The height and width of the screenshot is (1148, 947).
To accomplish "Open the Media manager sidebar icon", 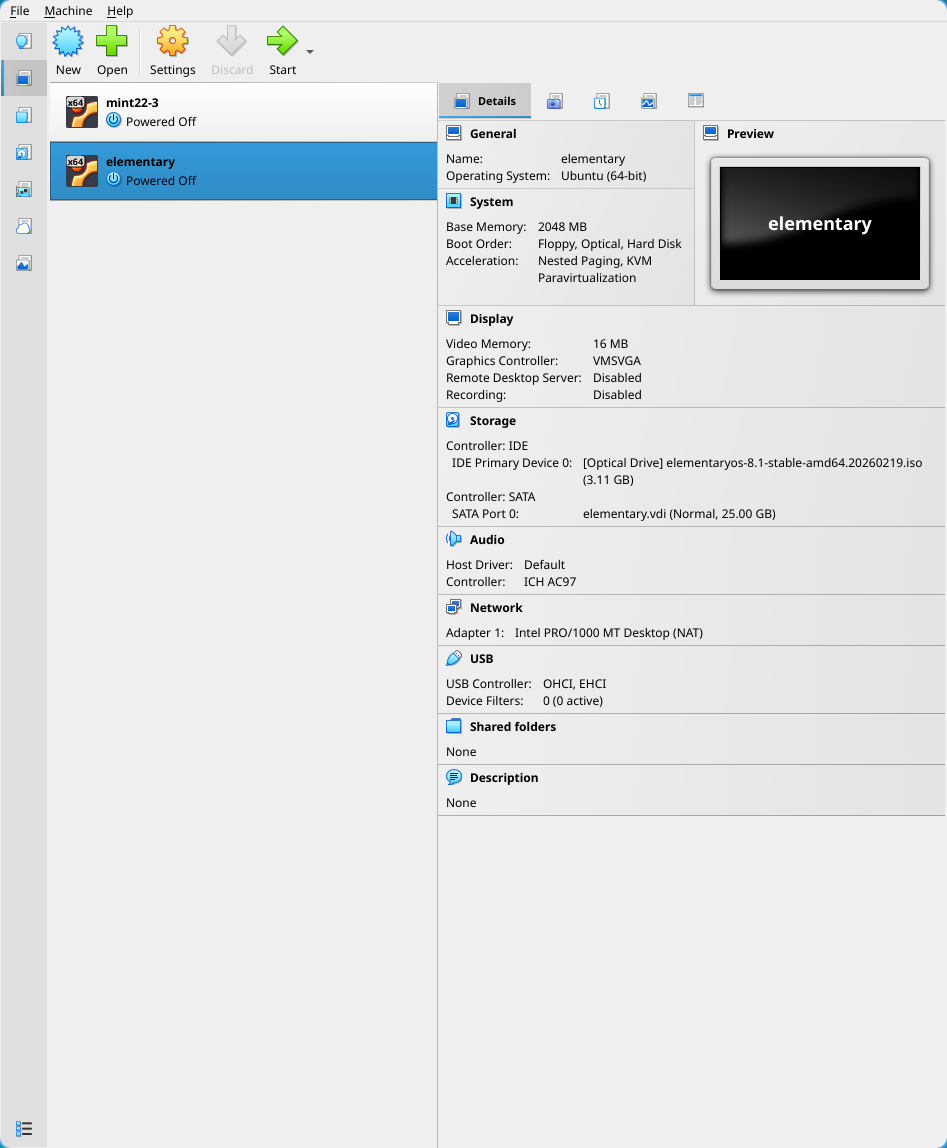I will 23,152.
